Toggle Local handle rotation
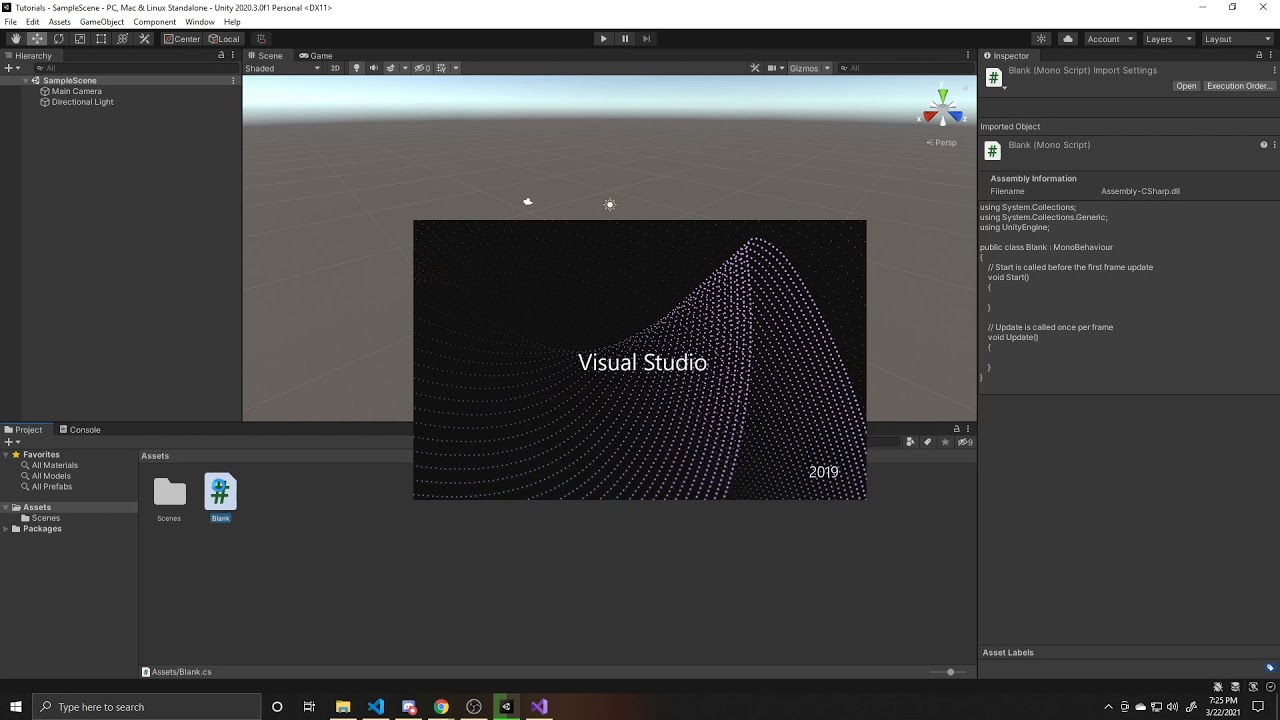Screen dimensions: 1280x720 (x=224, y=39)
